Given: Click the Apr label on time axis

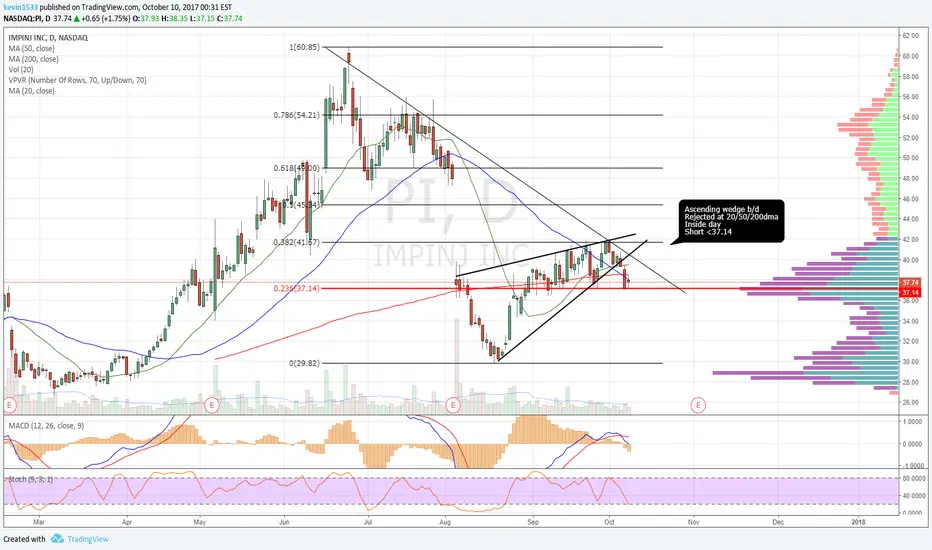Looking at the screenshot, I should click(x=127, y=522).
